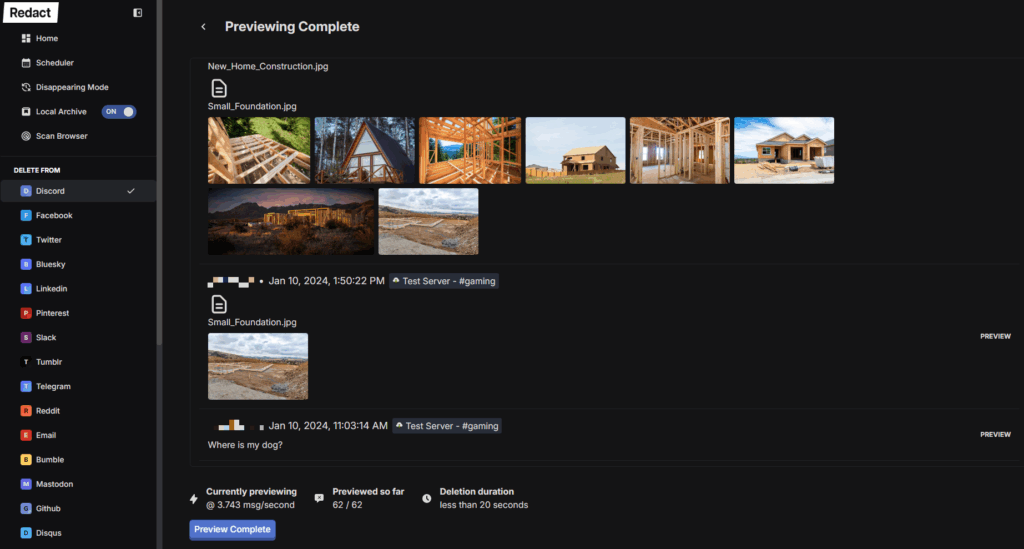
Task: Toggle the Local Archive switch off
Action: 119,112
